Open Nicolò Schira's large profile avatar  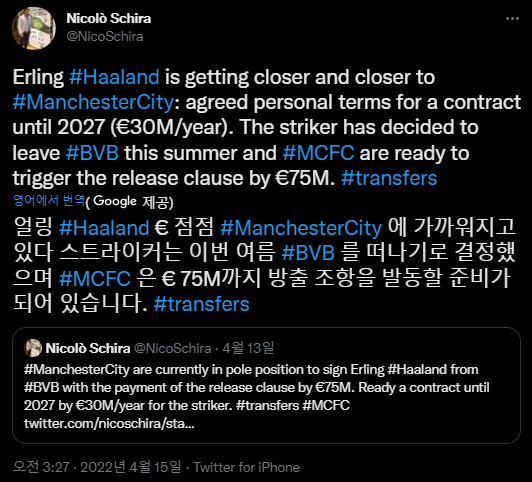[34, 28]
